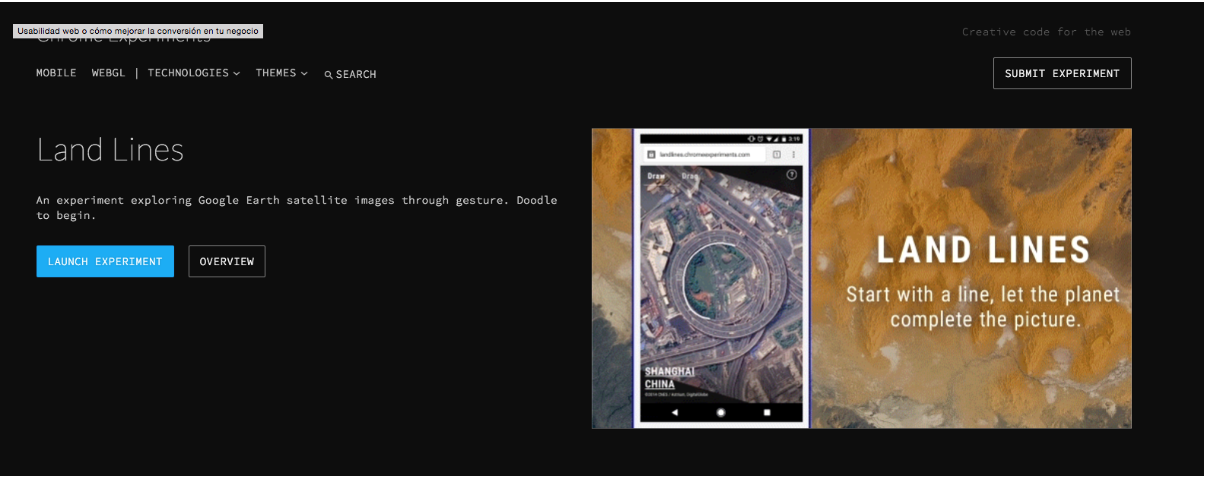Click the Launch Experiment button
The width and height of the screenshot is (1206, 482).
(x=105, y=261)
